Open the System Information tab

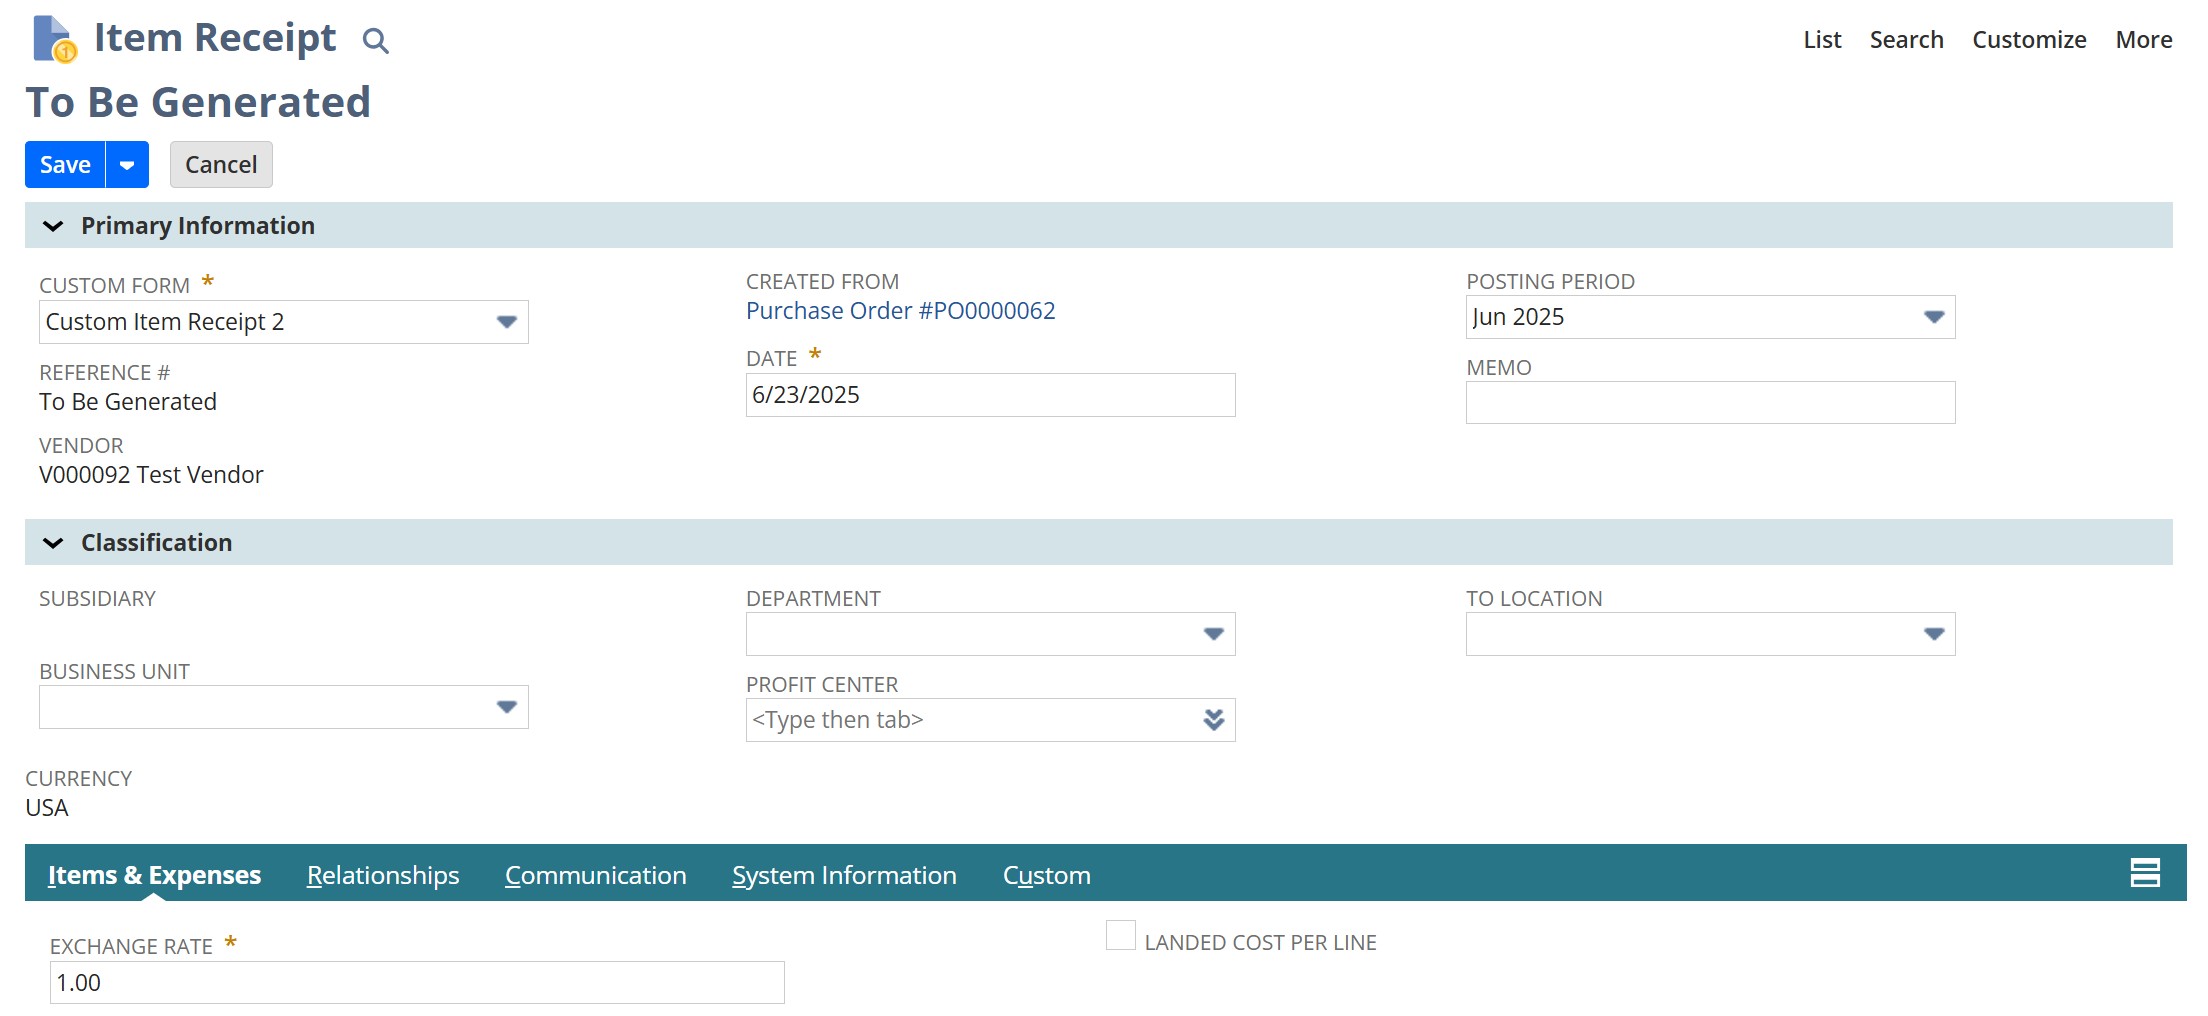coord(844,875)
